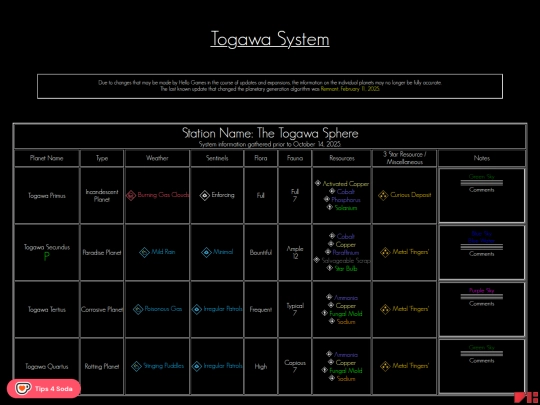Viewport: 540px width, 405px height.
Task: Select the Type column header
Action: click(102, 158)
